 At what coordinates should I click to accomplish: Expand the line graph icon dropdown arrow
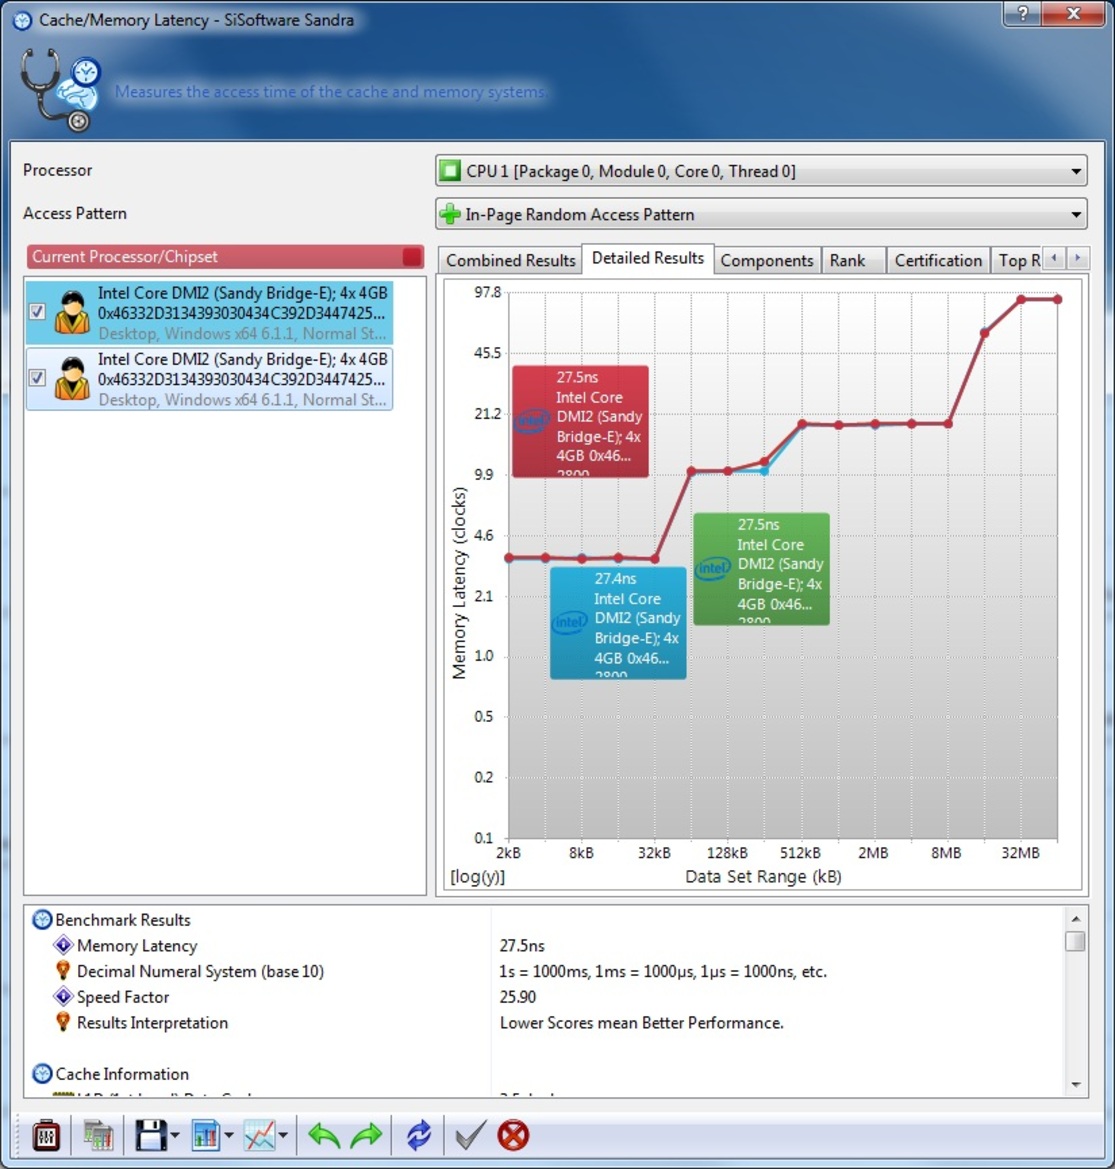click(x=283, y=1136)
